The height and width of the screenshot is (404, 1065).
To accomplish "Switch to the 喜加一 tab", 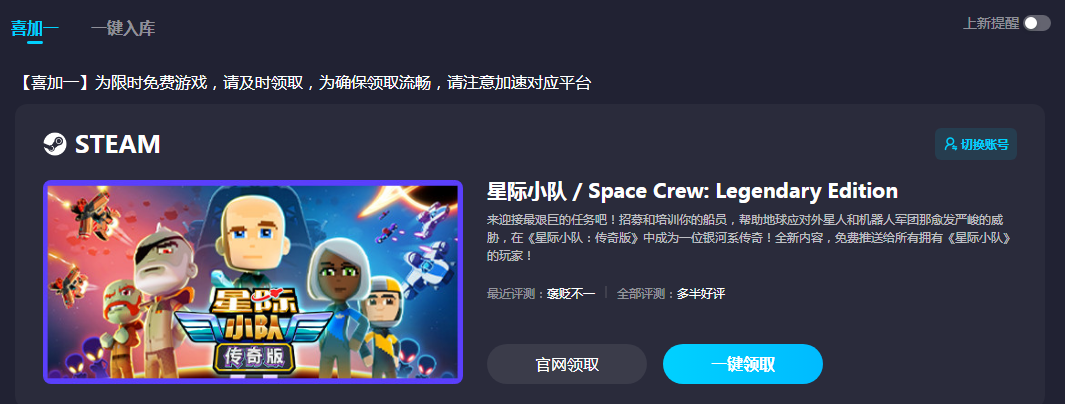I will 35,28.
